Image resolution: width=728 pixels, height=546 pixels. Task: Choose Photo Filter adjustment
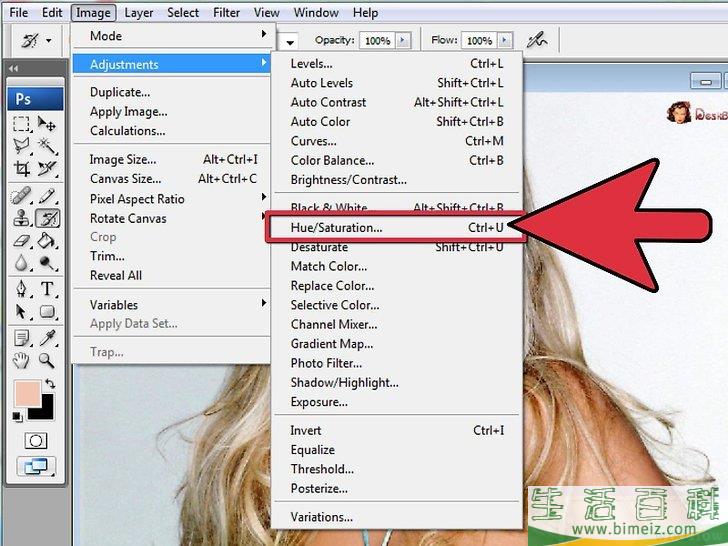[x=396, y=363]
